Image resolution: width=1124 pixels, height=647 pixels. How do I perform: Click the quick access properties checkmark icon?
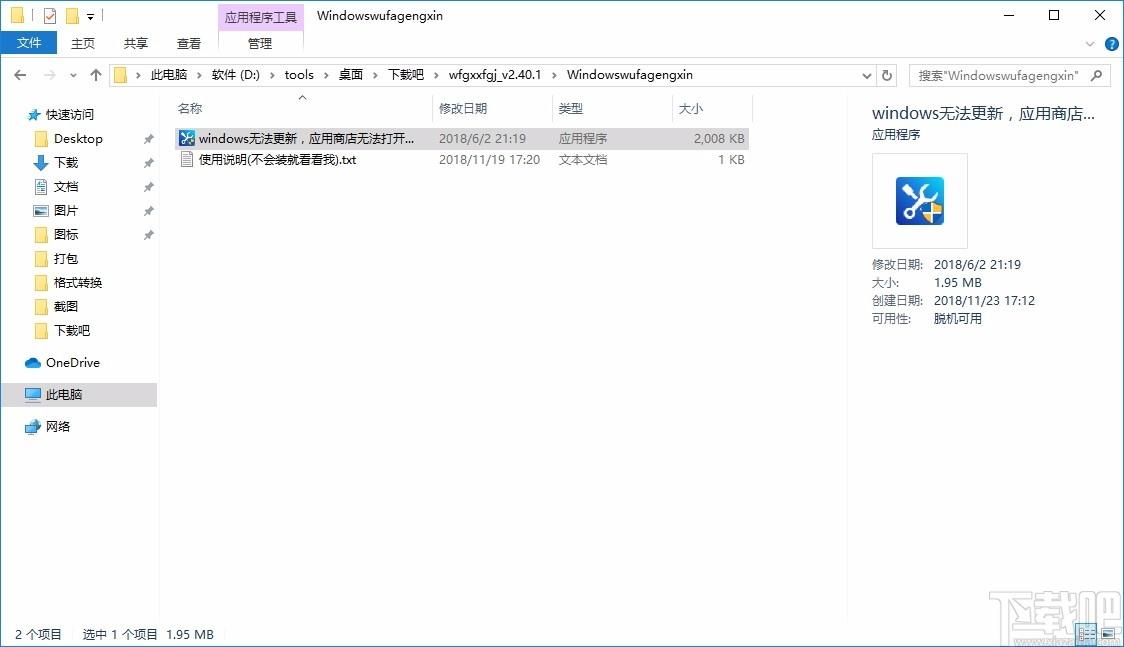(49, 16)
